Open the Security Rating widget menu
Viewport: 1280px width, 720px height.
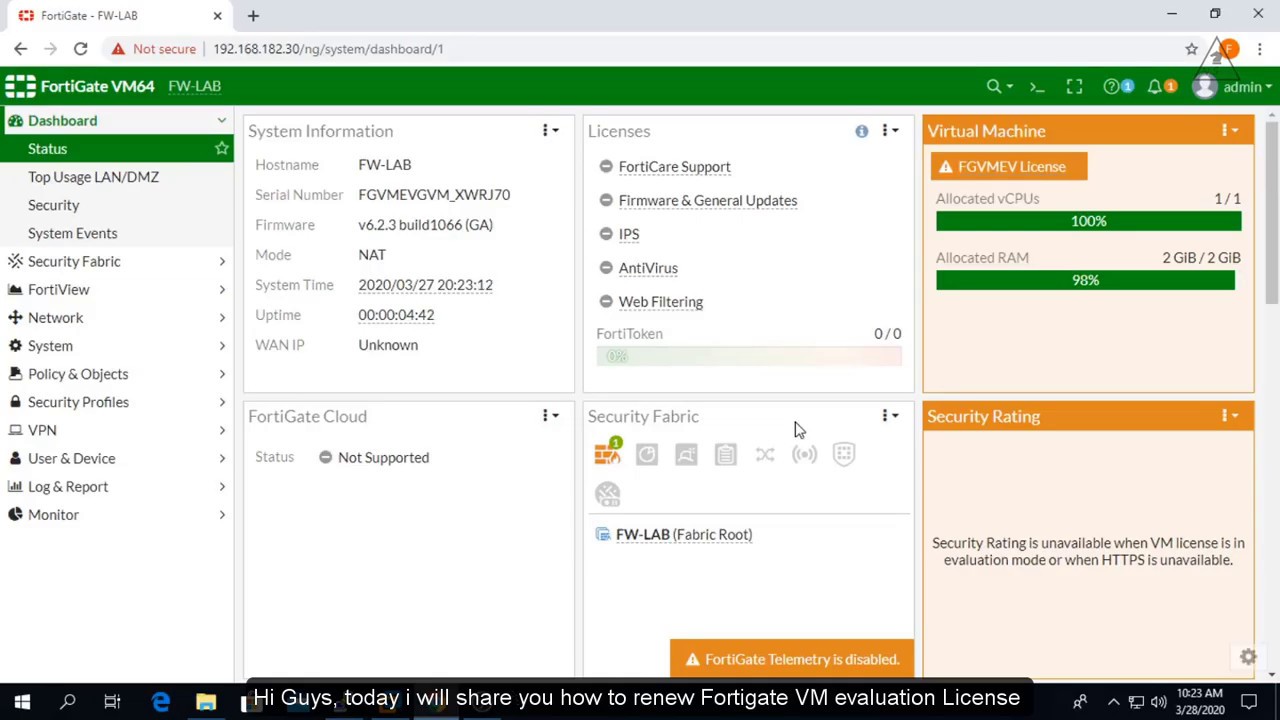tap(1229, 416)
